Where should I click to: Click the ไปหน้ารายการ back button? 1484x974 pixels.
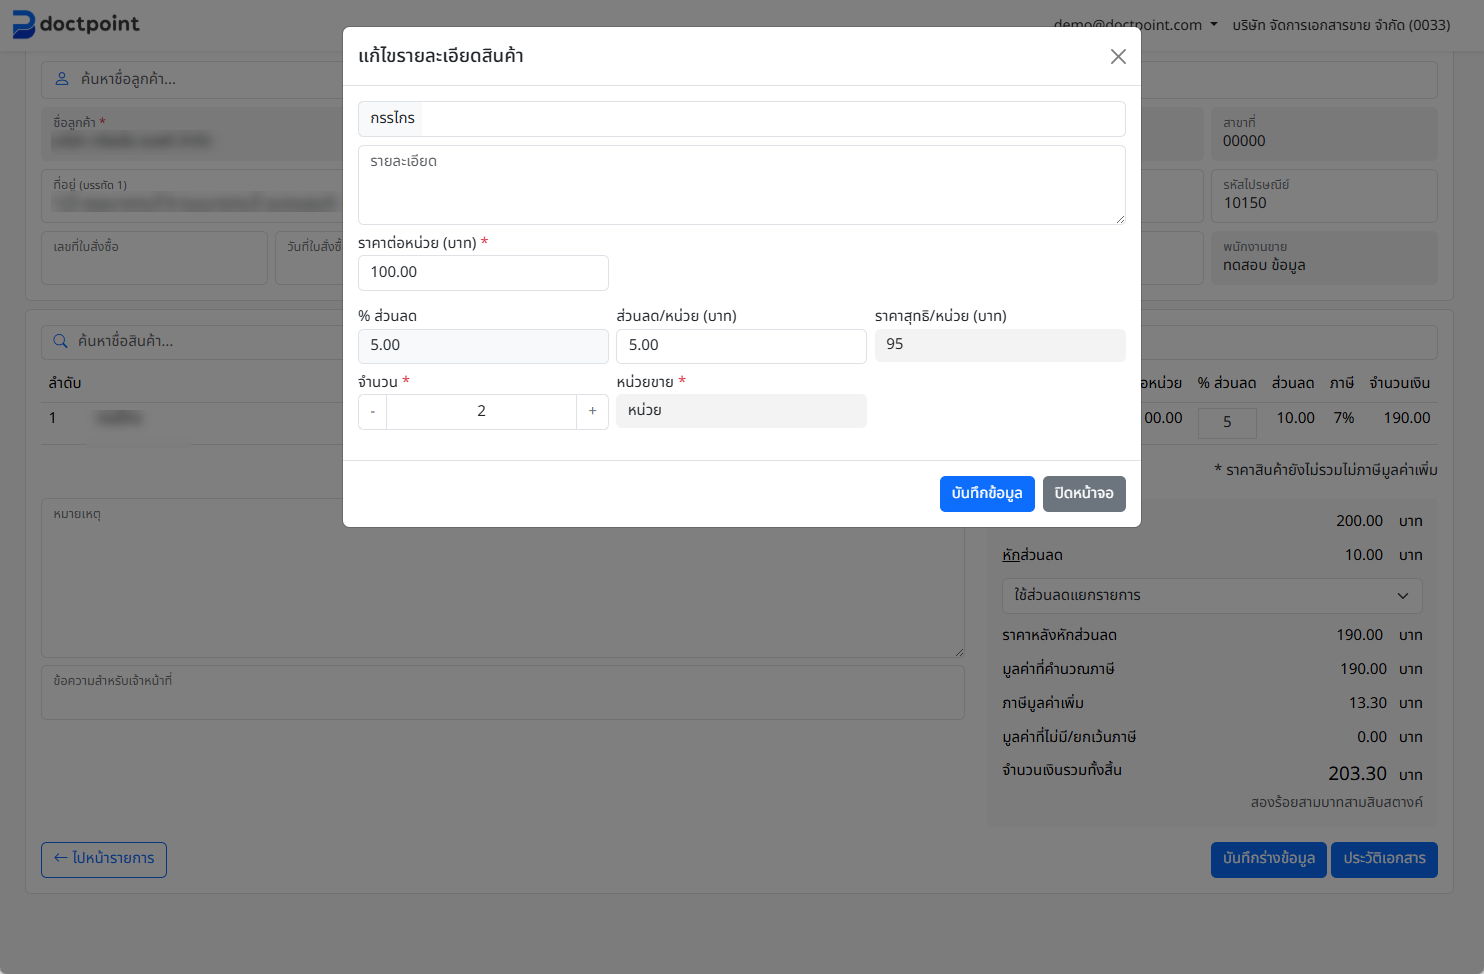(x=104, y=859)
